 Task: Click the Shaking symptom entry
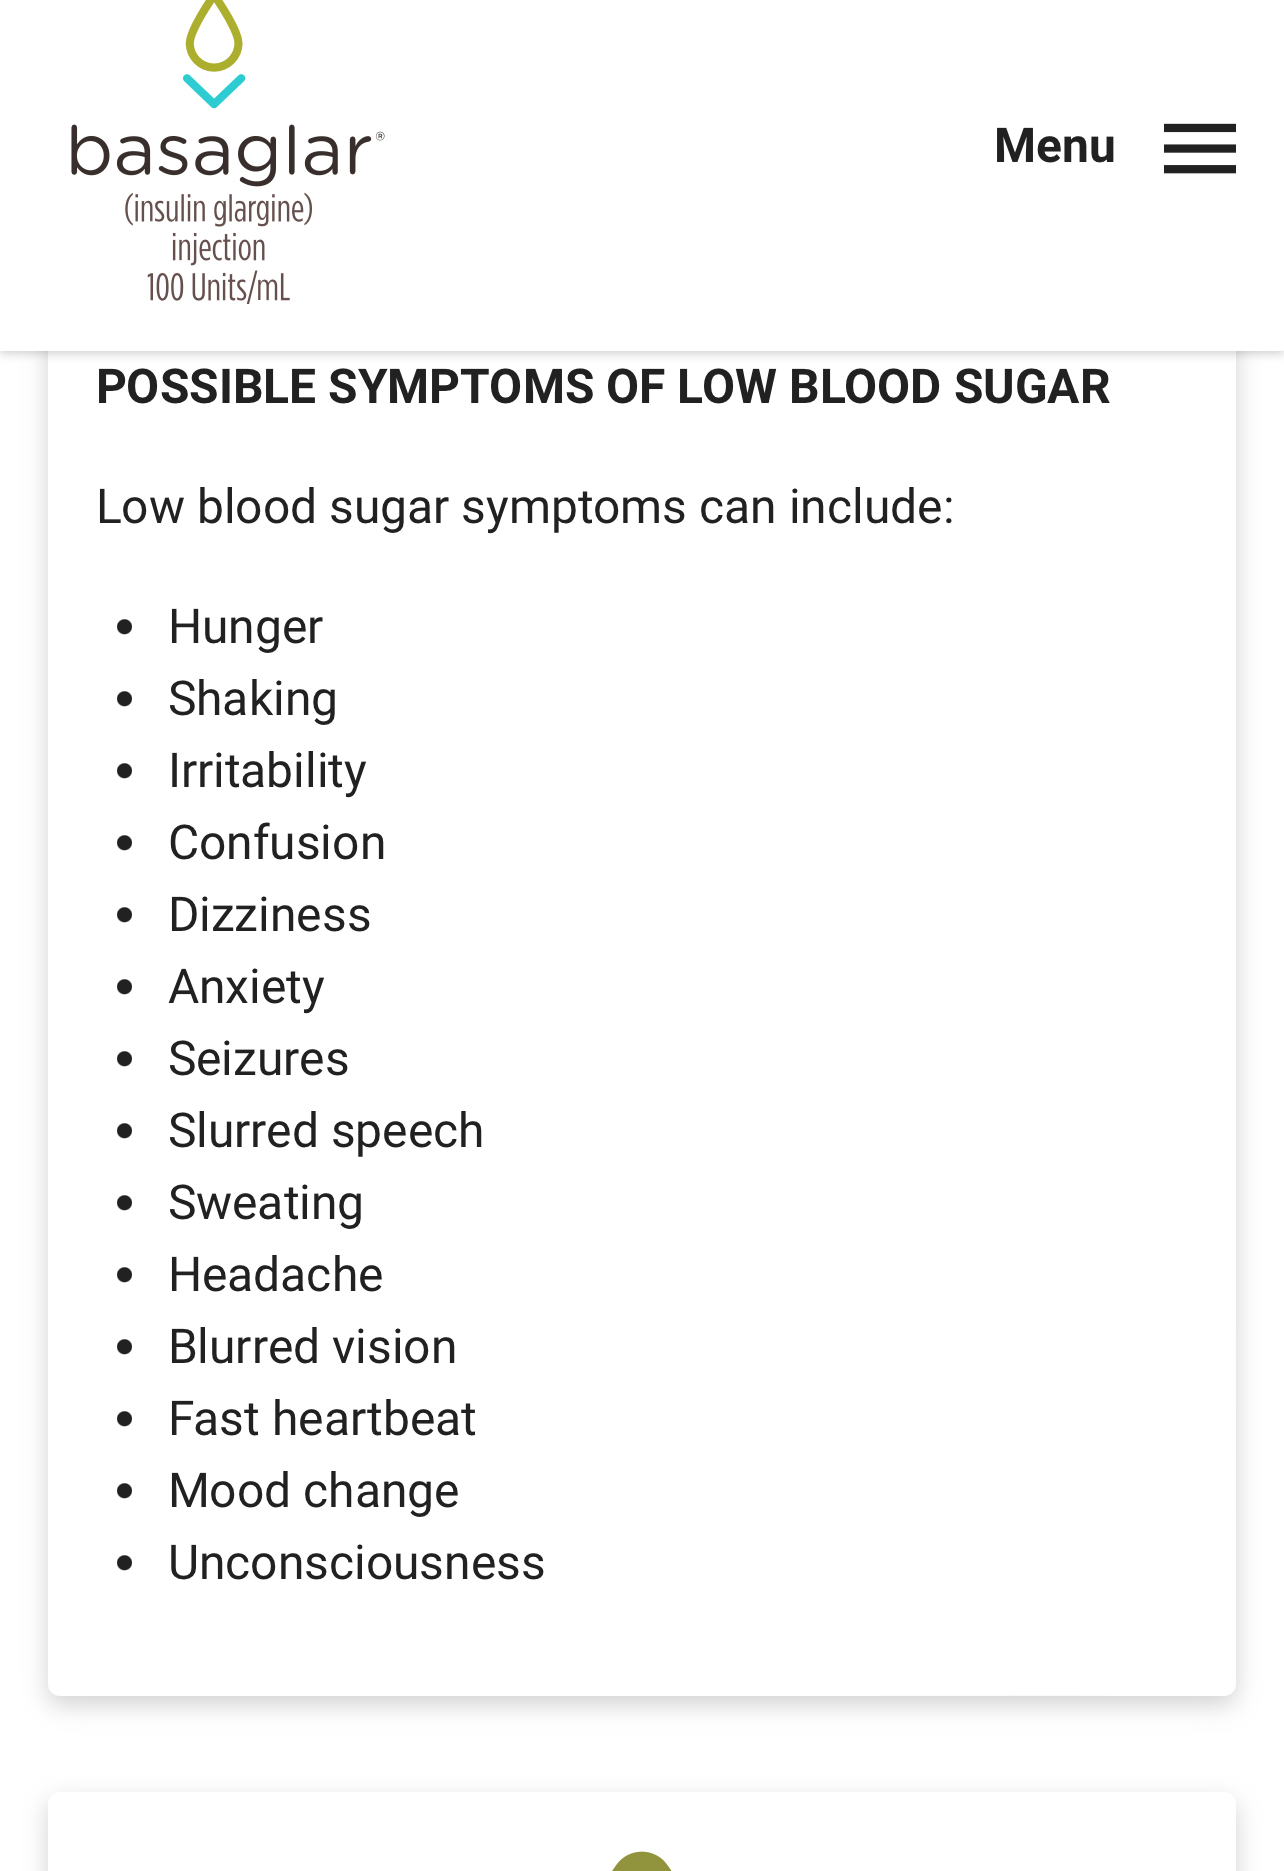(253, 699)
